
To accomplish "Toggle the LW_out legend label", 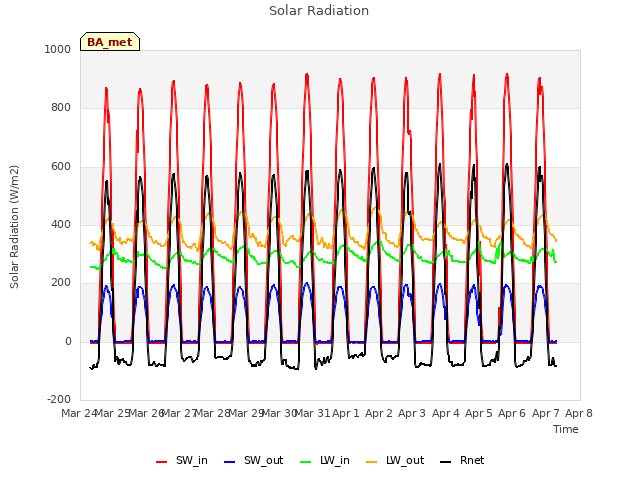I will 405,460.
